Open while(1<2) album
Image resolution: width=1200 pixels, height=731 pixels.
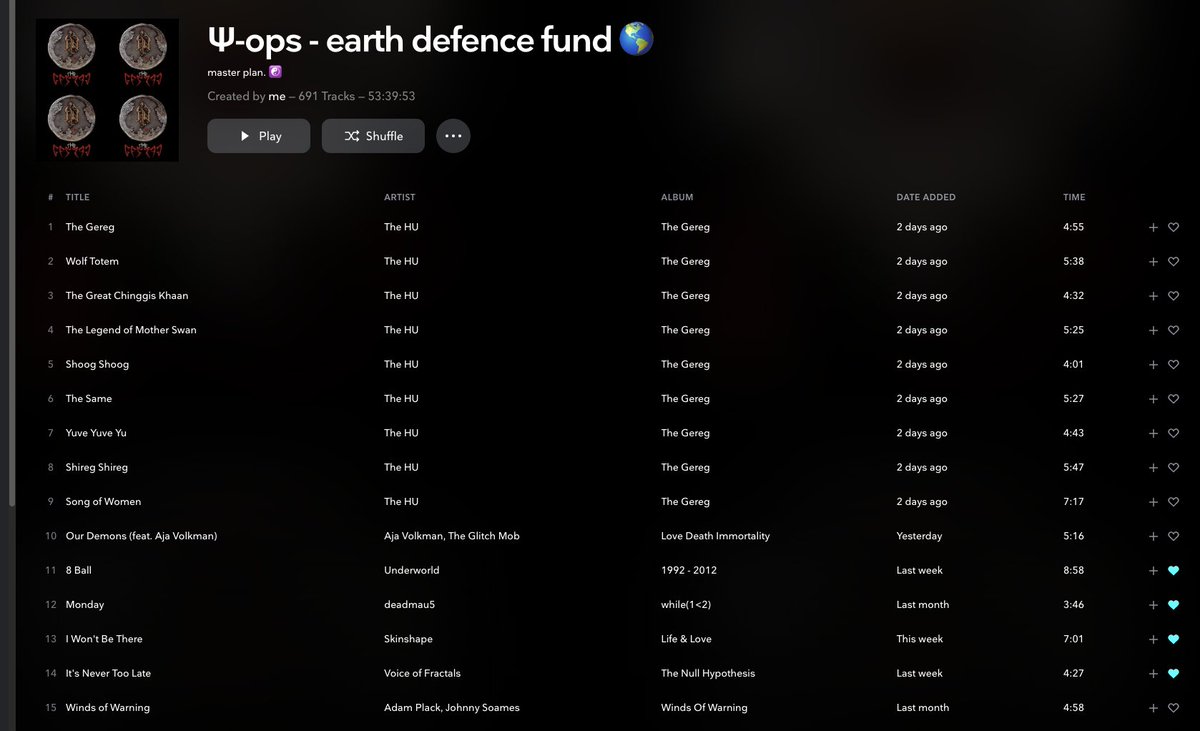point(688,605)
